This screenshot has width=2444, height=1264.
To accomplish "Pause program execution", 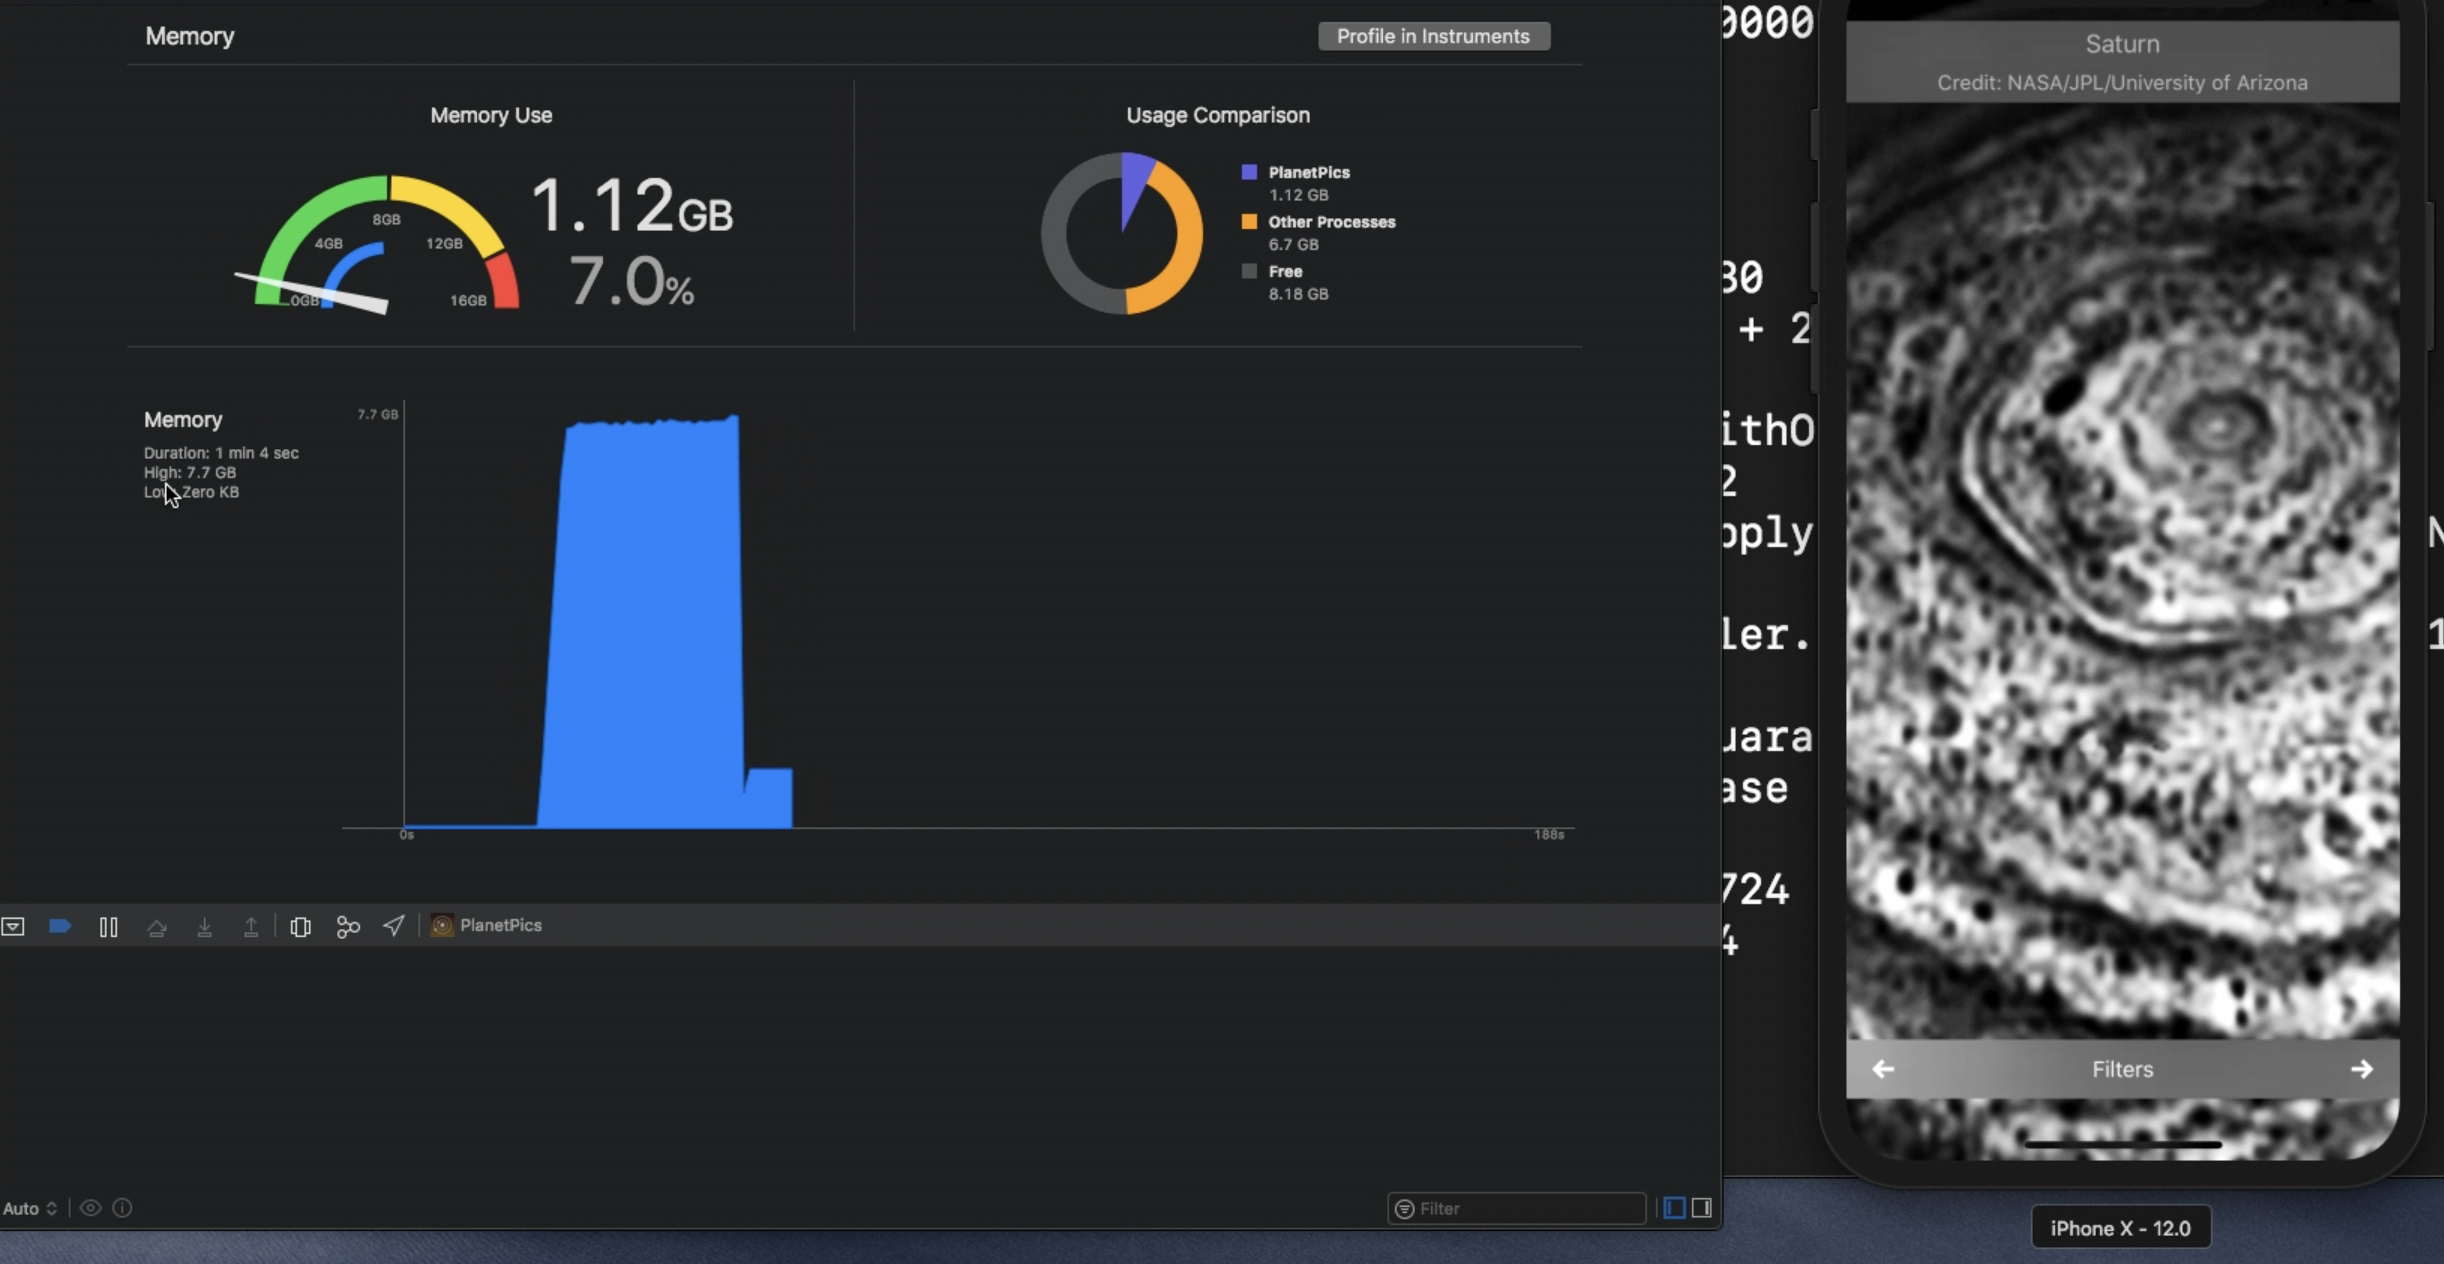I will click(x=108, y=927).
